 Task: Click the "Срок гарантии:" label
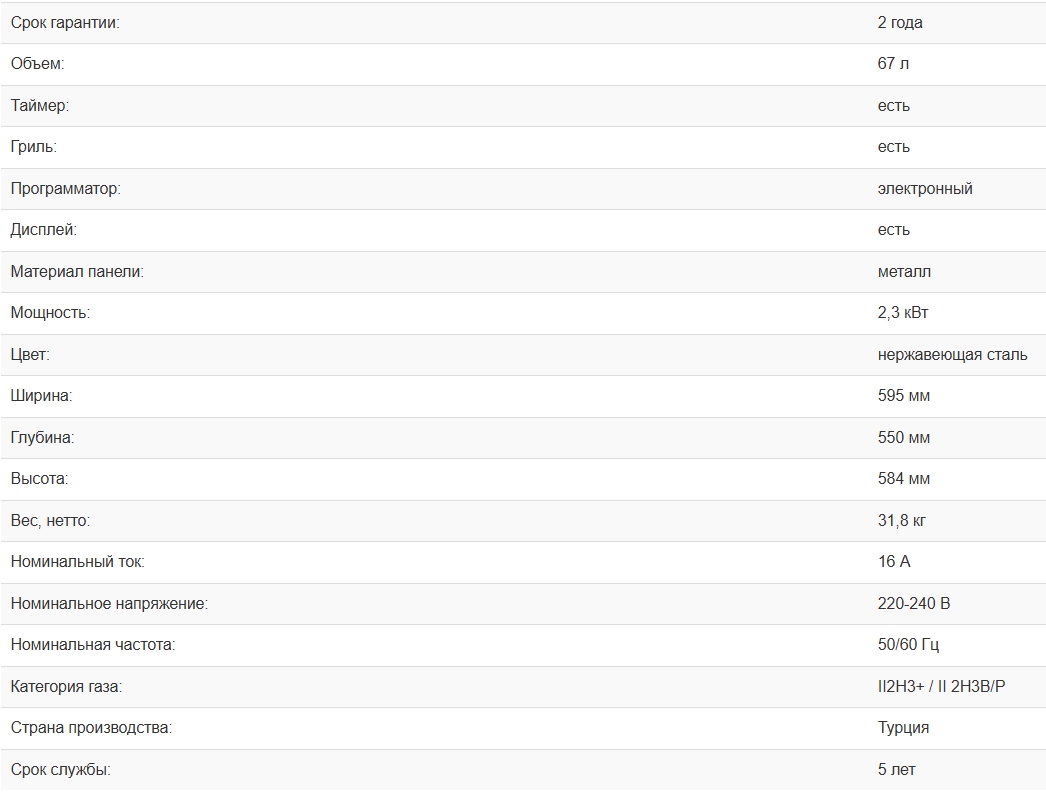click(x=64, y=22)
